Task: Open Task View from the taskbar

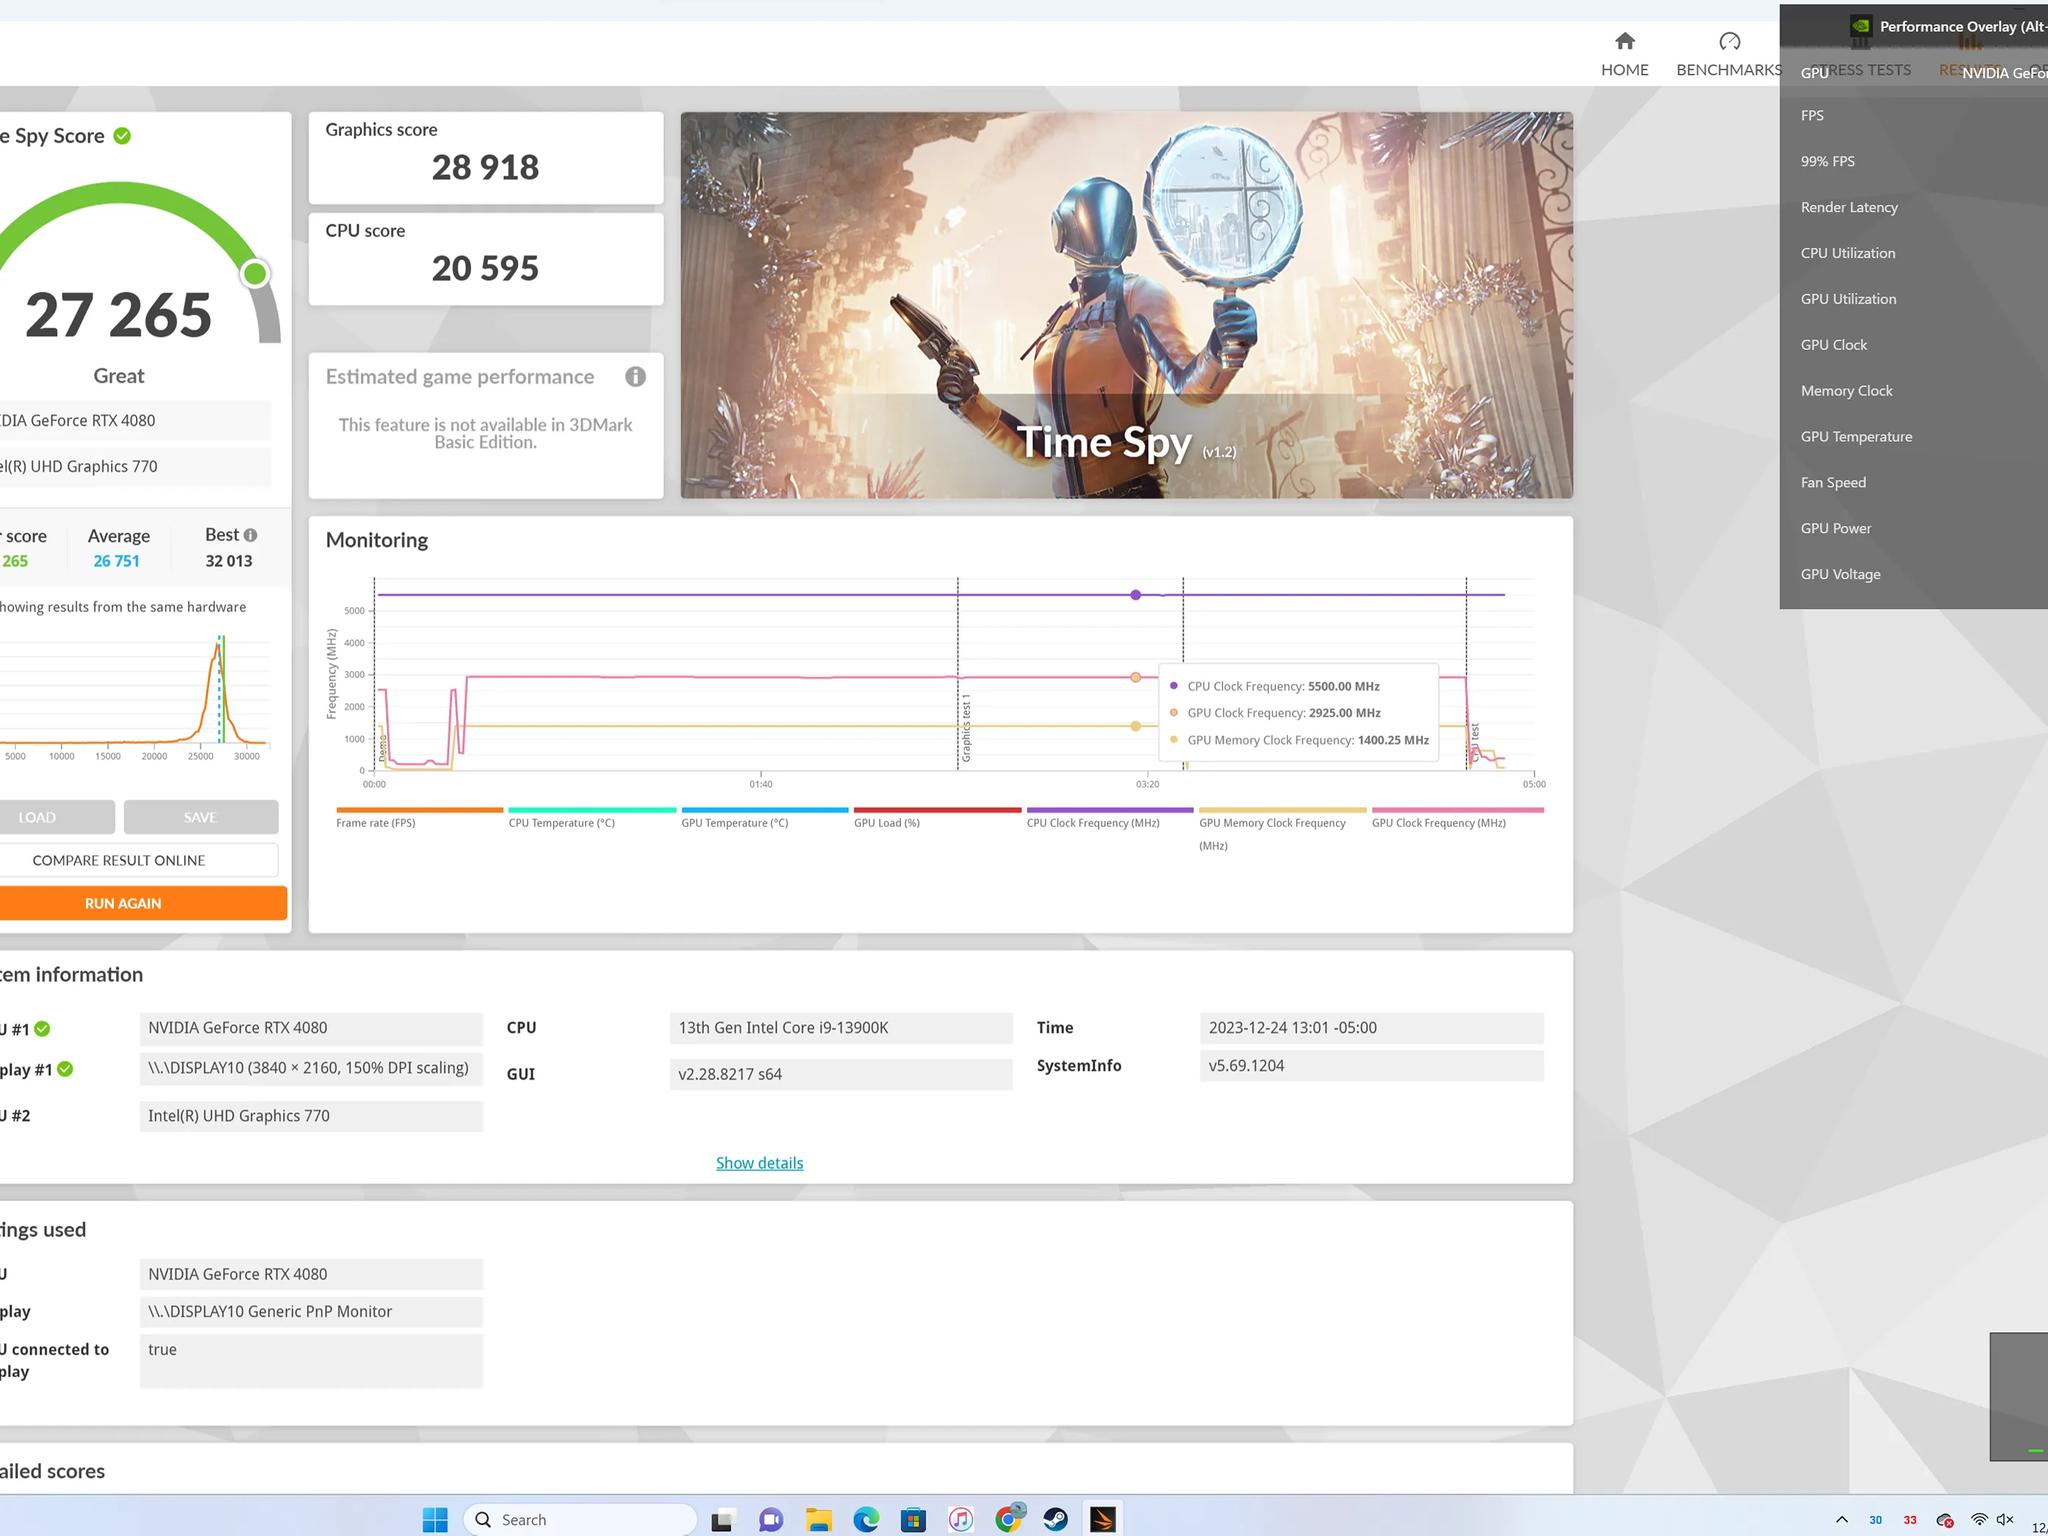Action: [x=723, y=1520]
